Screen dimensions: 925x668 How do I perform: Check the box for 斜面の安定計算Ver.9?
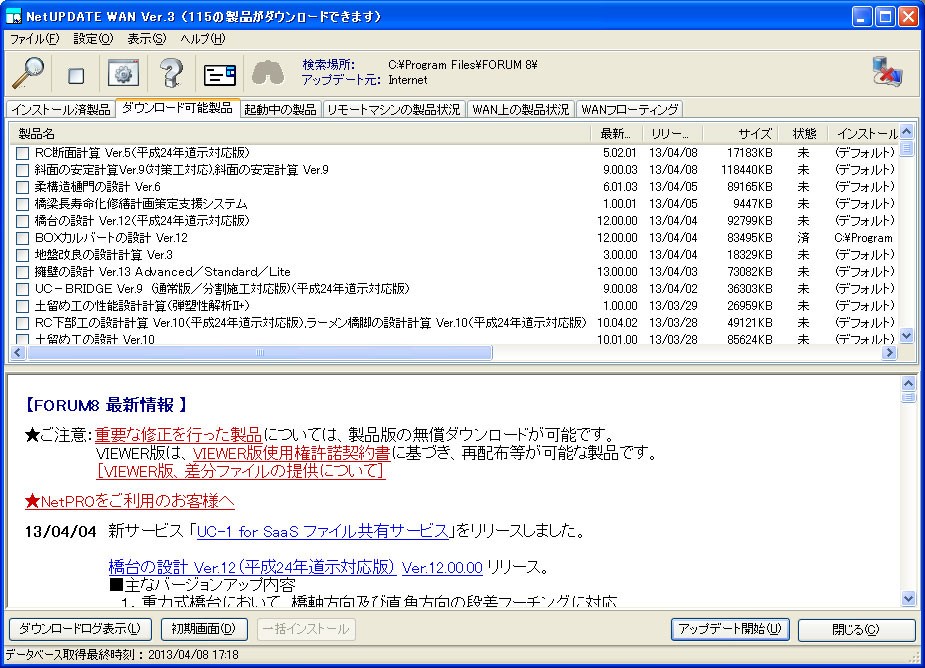click(x=22, y=171)
